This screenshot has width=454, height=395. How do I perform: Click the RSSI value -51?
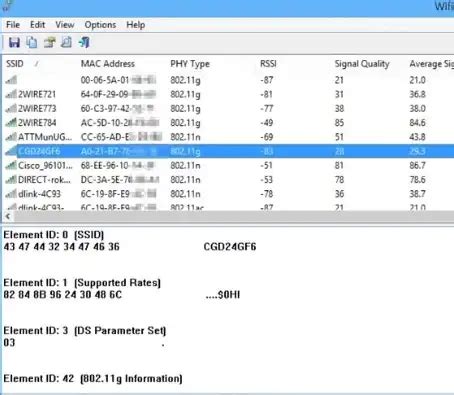coord(267,166)
